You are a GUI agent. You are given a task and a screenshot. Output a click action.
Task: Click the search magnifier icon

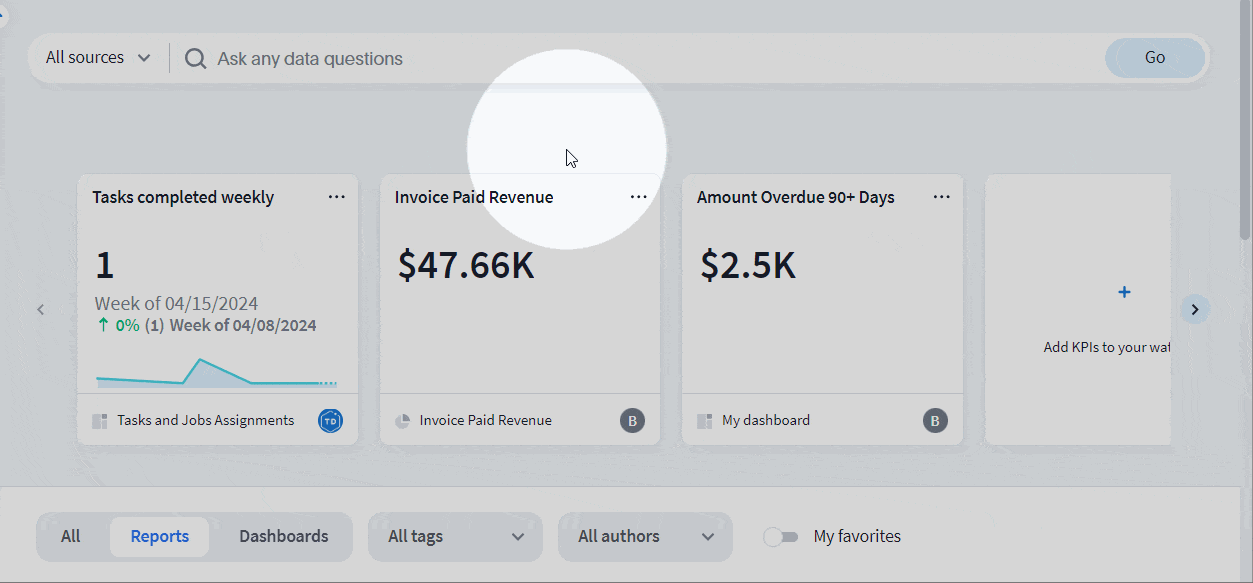click(195, 59)
